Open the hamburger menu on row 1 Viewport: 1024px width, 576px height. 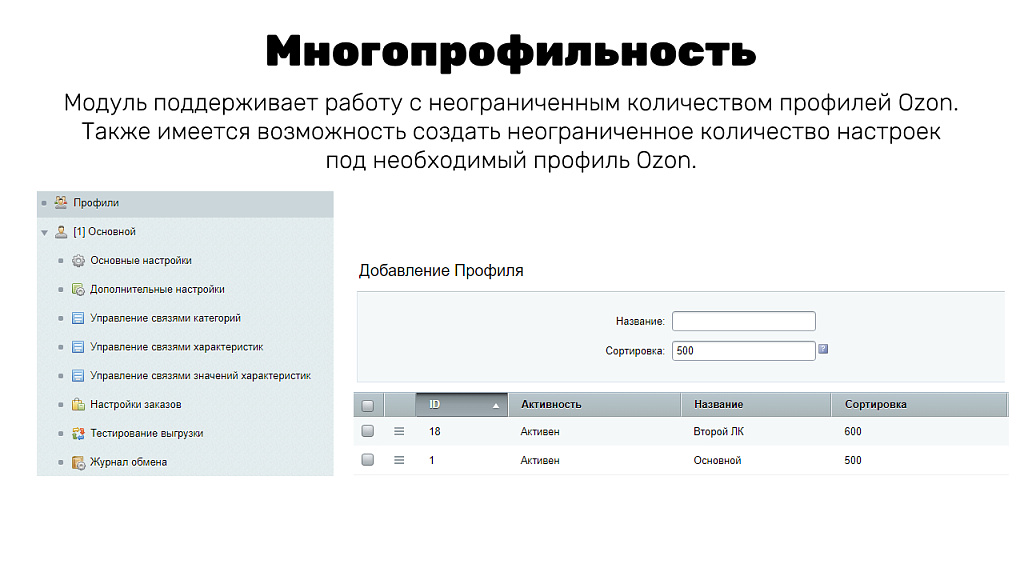pyautogui.click(x=399, y=458)
